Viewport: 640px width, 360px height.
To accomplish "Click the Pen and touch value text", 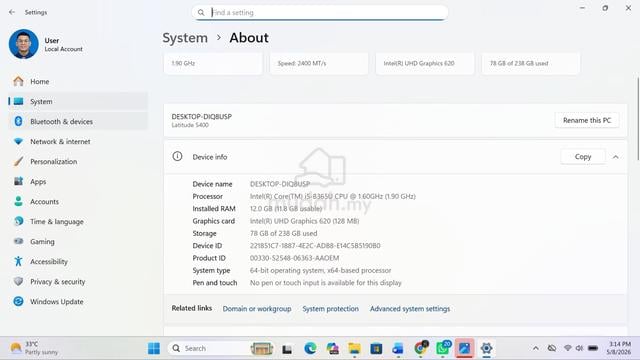I will click(x=326, y=282).
